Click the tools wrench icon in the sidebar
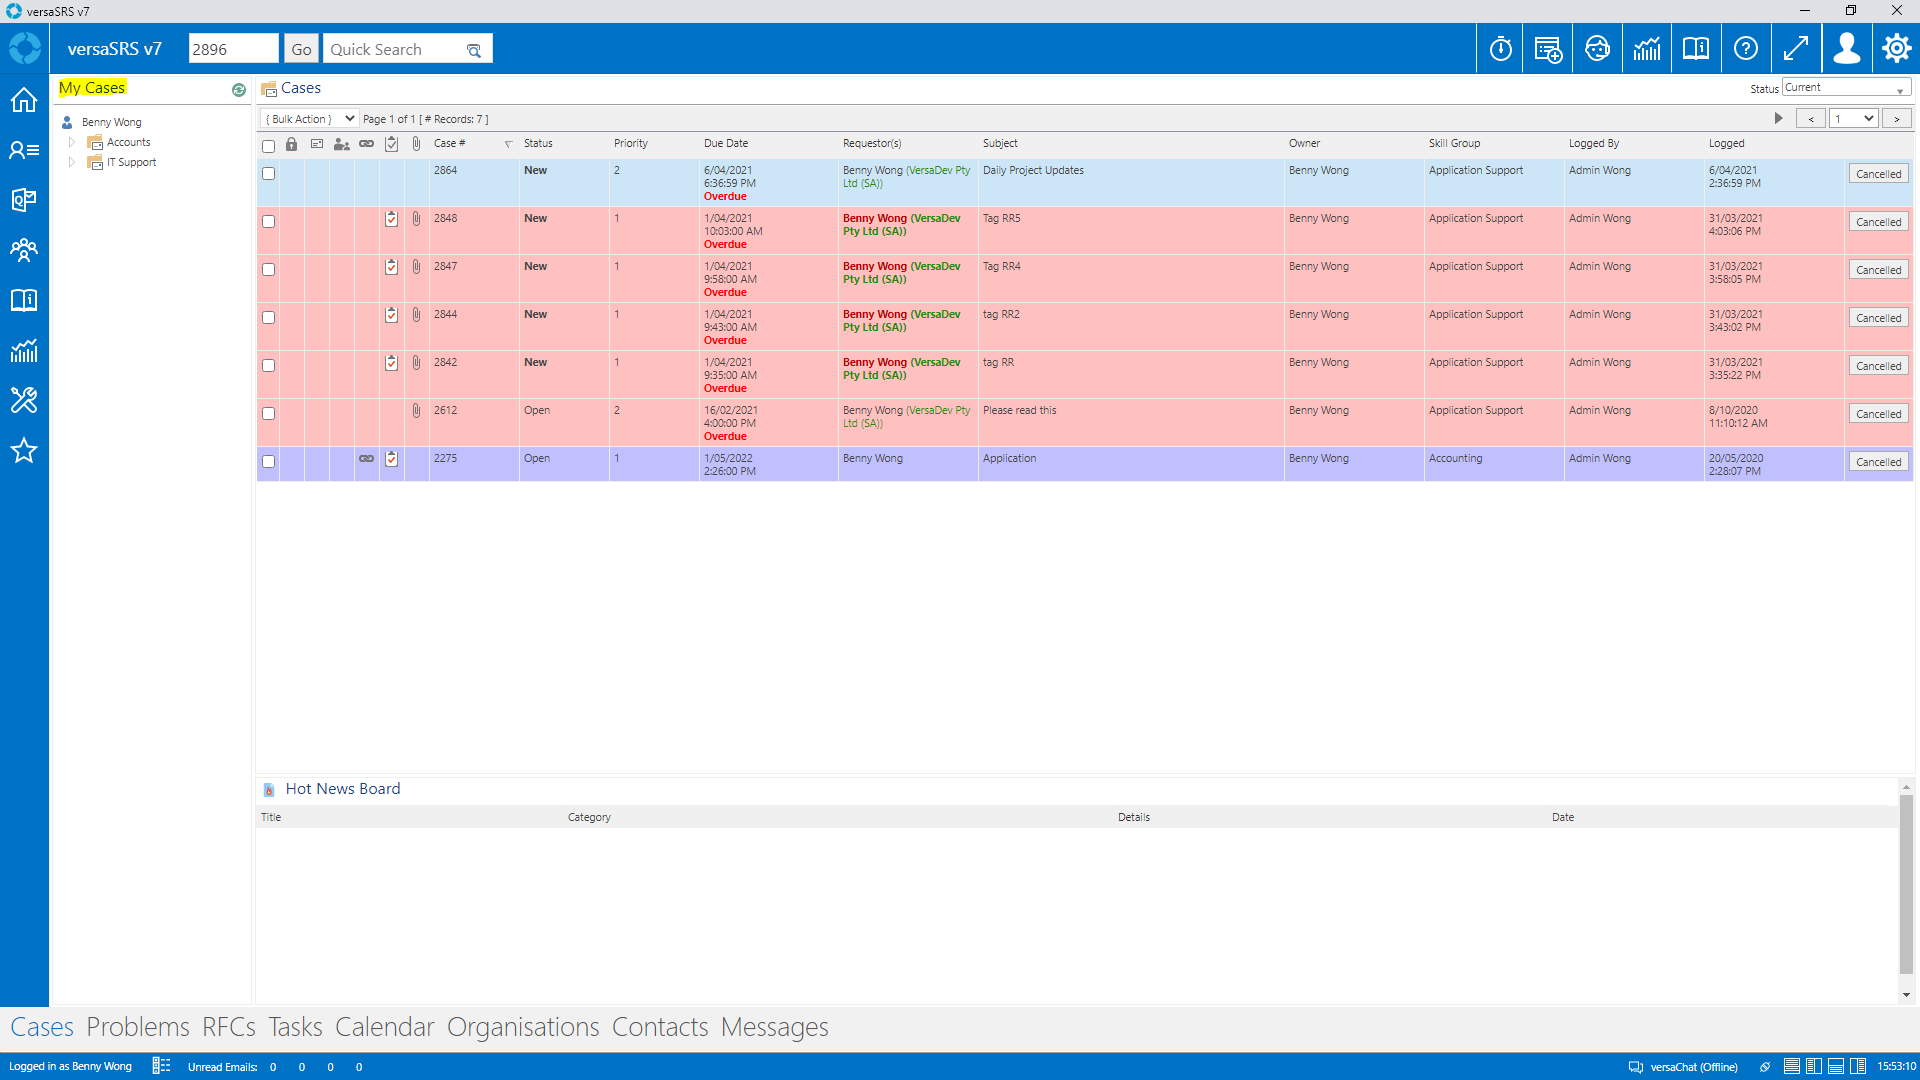The height and width of the screenshot is (1080, 1920). click(23, 400)
